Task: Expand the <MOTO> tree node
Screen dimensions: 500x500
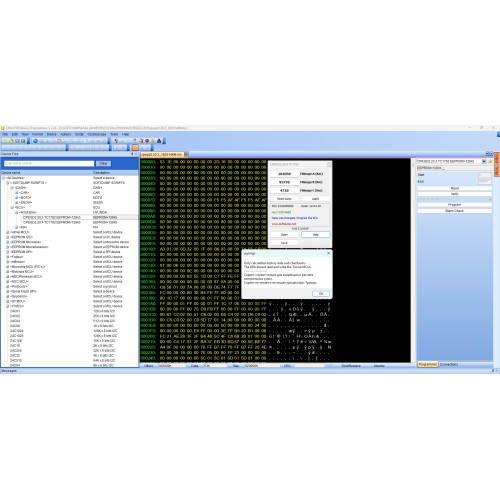Action: [x=16, y=198]
